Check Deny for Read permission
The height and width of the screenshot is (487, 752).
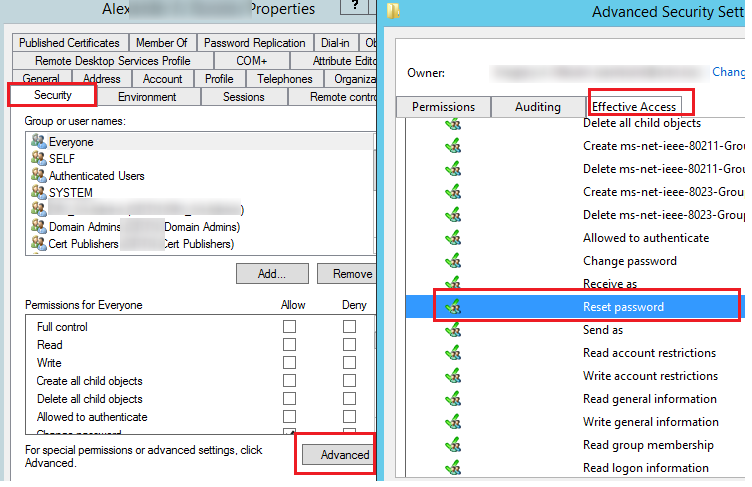pos(349,345)
